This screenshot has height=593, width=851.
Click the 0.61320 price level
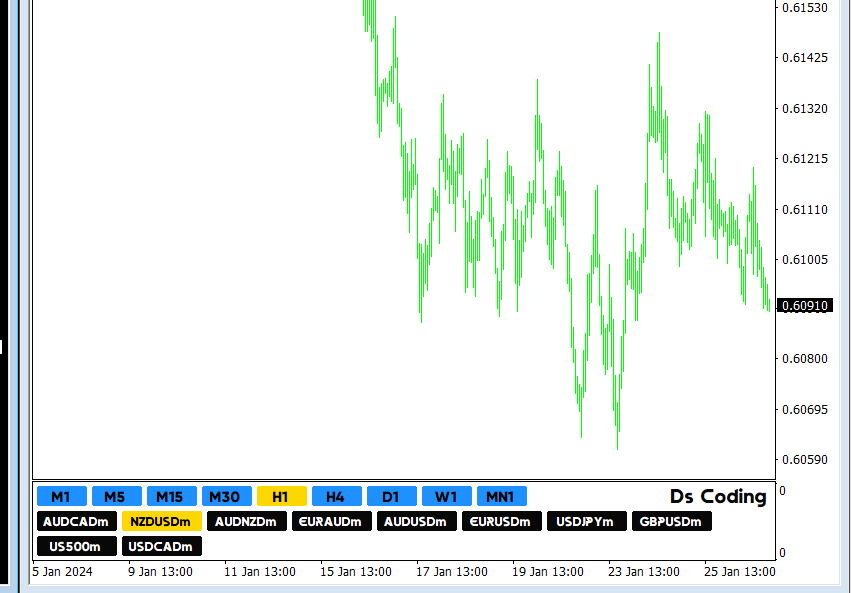click(x=805, y=109)
